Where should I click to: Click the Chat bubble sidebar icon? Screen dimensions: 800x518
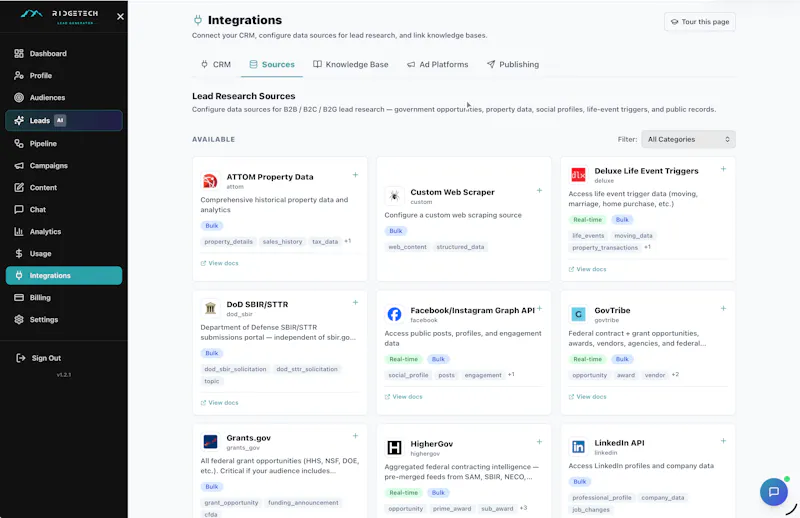click(x=19, y=209)
